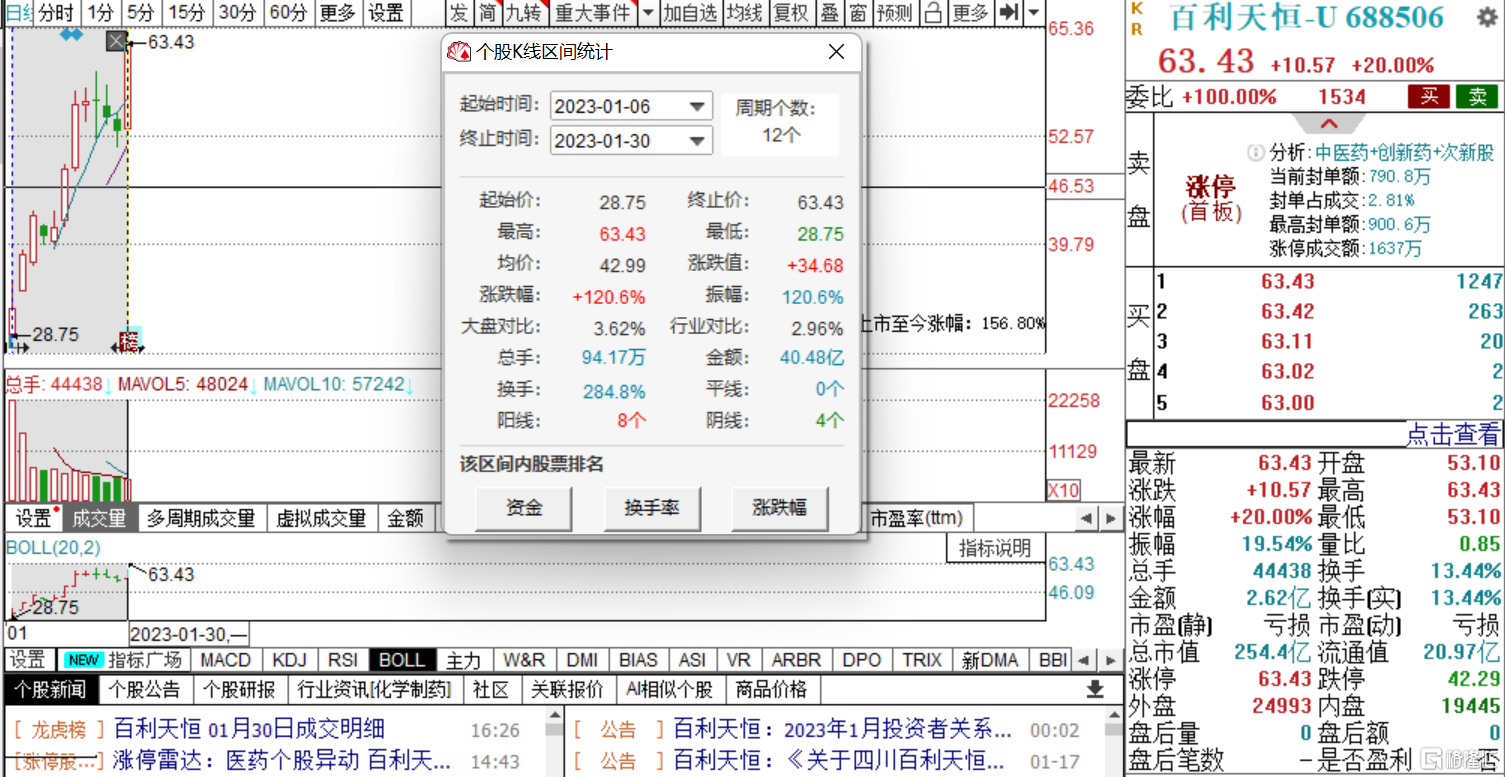Image resolution: width=1505 pixels, height=777 pixels.
Task: Open announcement 2023年1月投资者关系
Action: click(844, 728)
